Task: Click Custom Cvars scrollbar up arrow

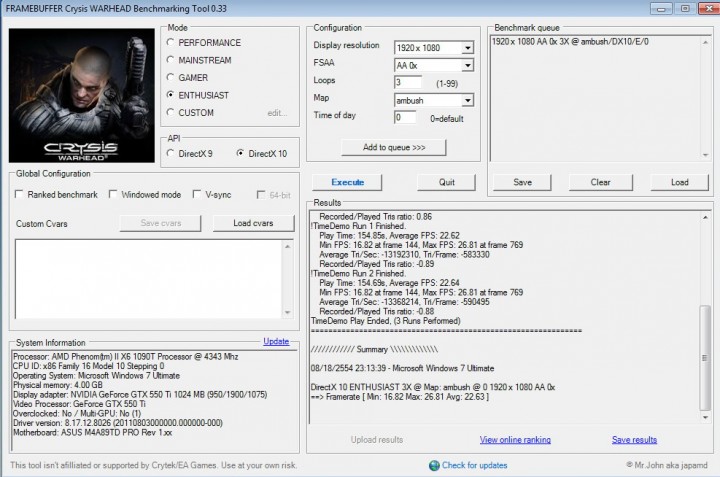Action: [x=287, y=247]
